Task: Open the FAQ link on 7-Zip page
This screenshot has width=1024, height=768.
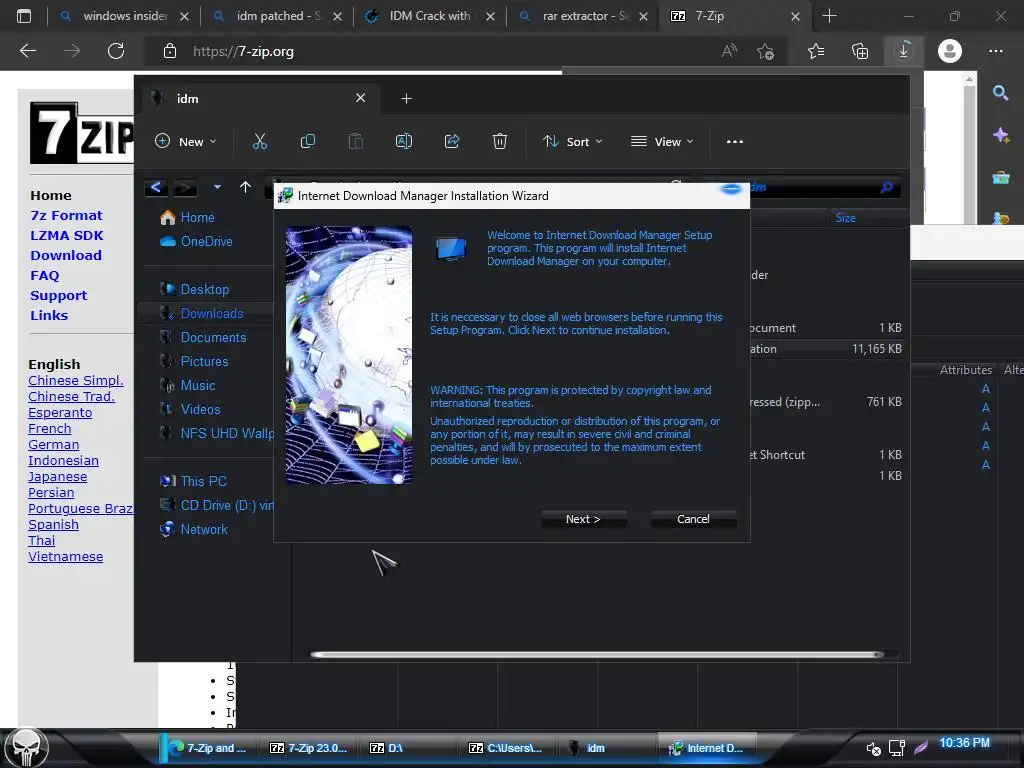Action: pyautogui.click(x=44, y=276)
